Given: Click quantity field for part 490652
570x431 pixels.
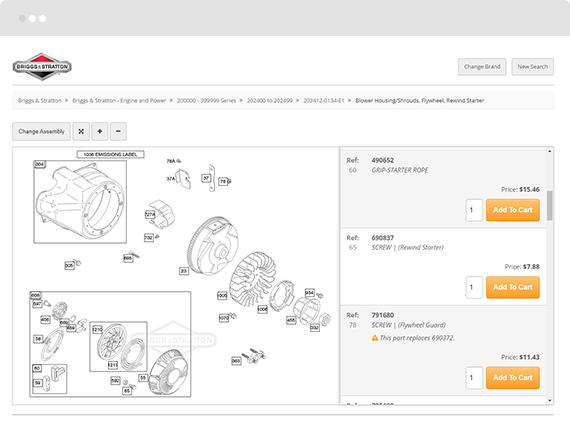Looking at the screenshot, I should click(474, 210).
